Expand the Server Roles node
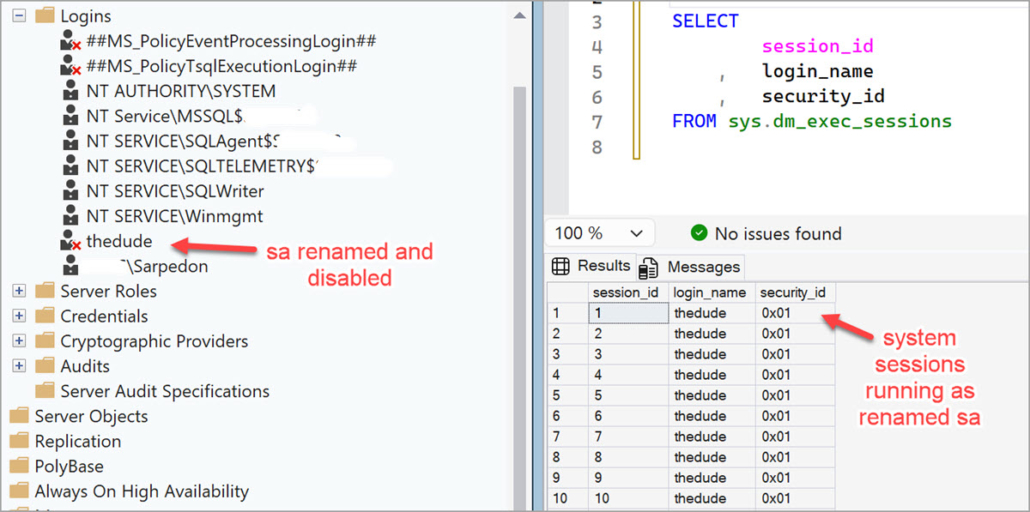1030x512 pixels. click(x=19, y=291)
